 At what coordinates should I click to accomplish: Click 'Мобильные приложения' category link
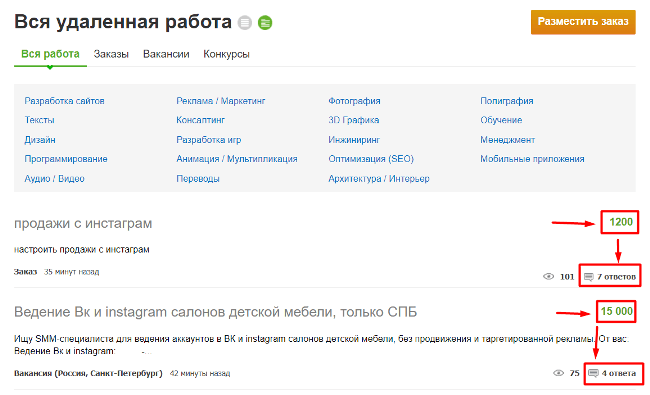[x=532, y=159]
